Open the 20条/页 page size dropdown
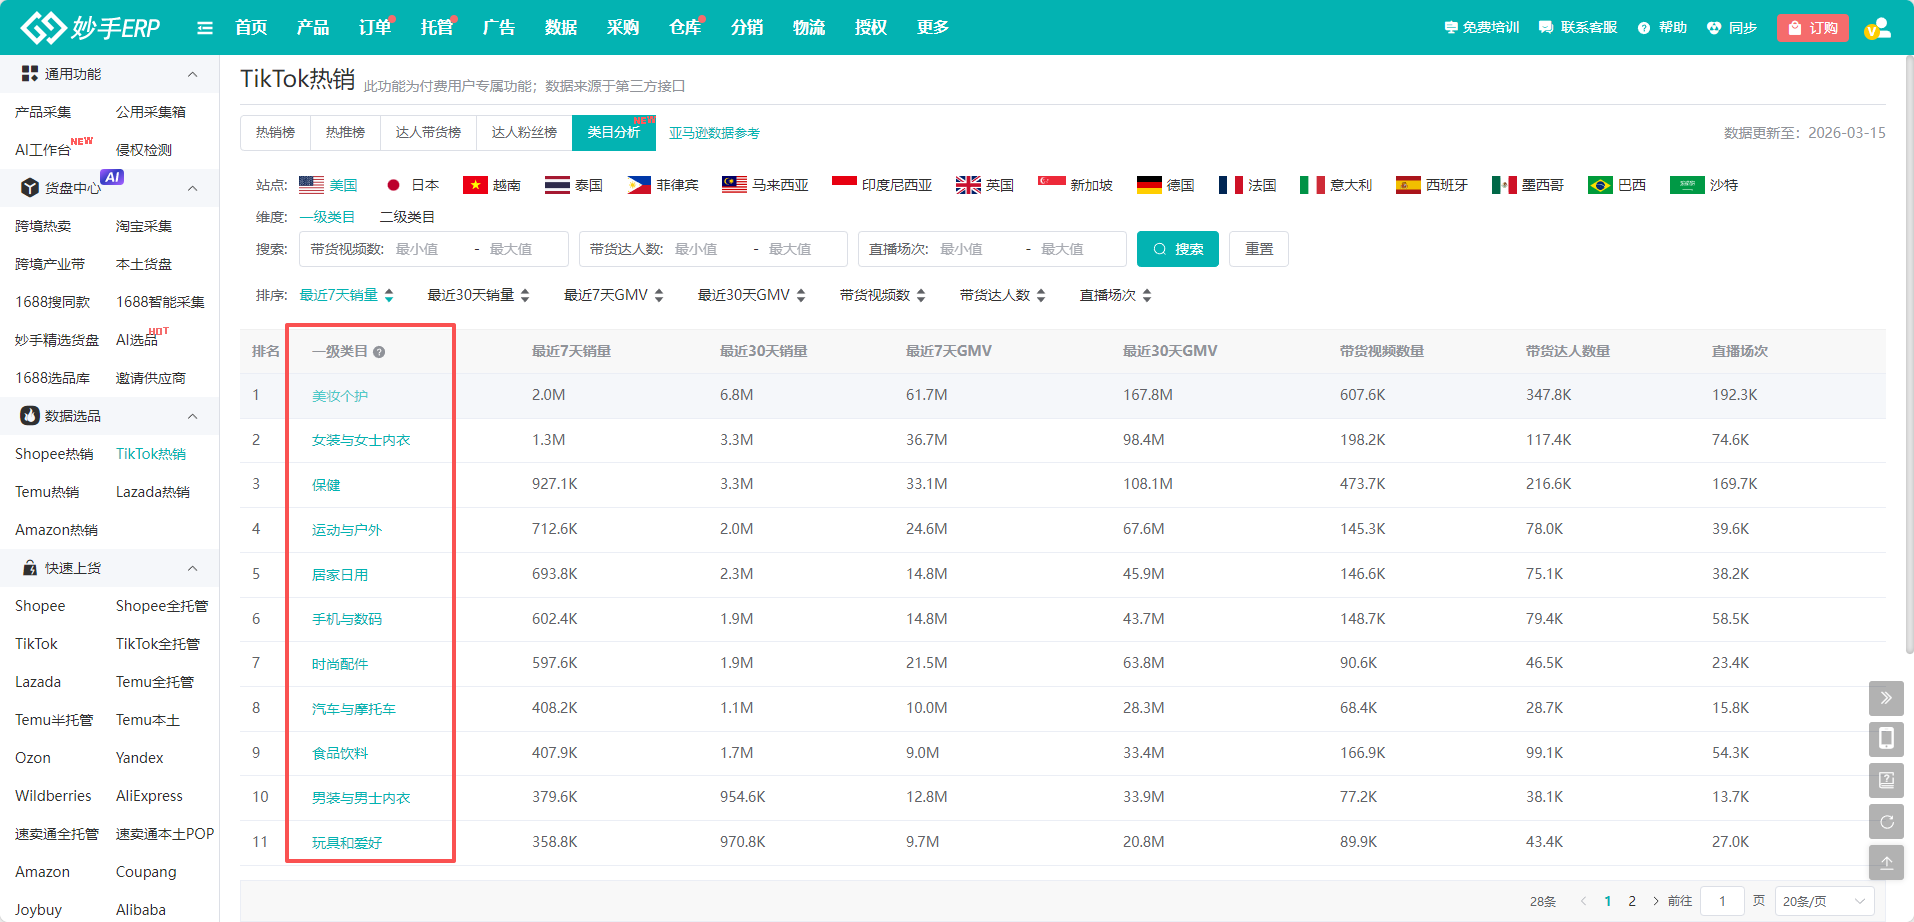1914x922 pixels. pos(1825,901)
